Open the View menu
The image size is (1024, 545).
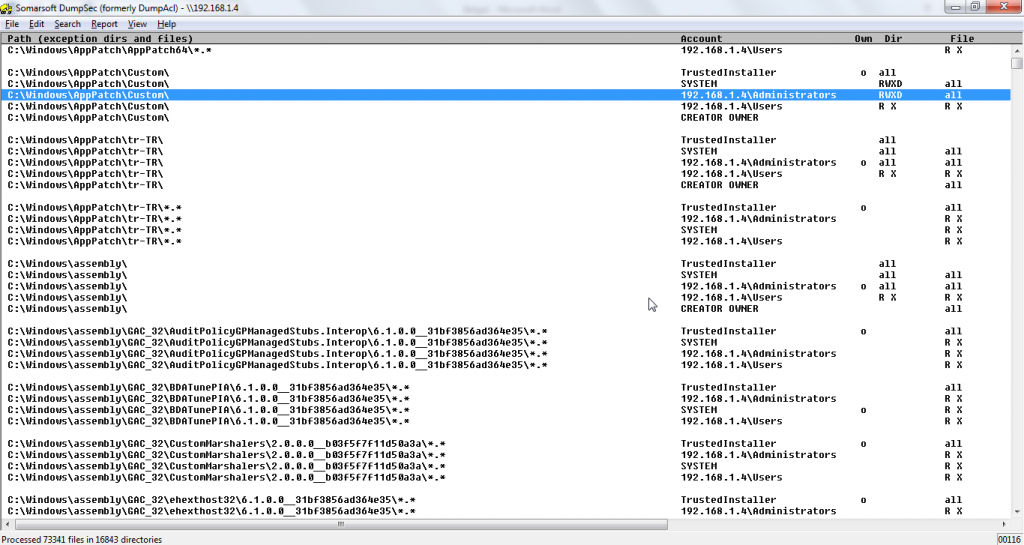coord(137,24)
